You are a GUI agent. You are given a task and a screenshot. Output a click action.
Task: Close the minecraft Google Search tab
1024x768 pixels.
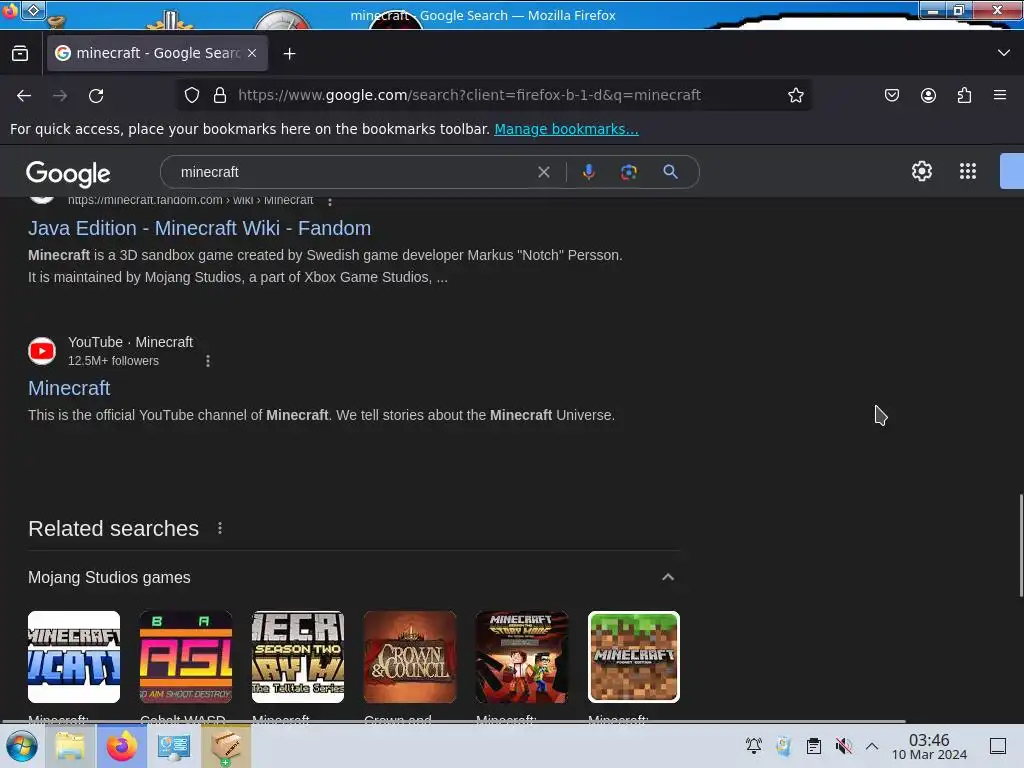click(252, 53)
